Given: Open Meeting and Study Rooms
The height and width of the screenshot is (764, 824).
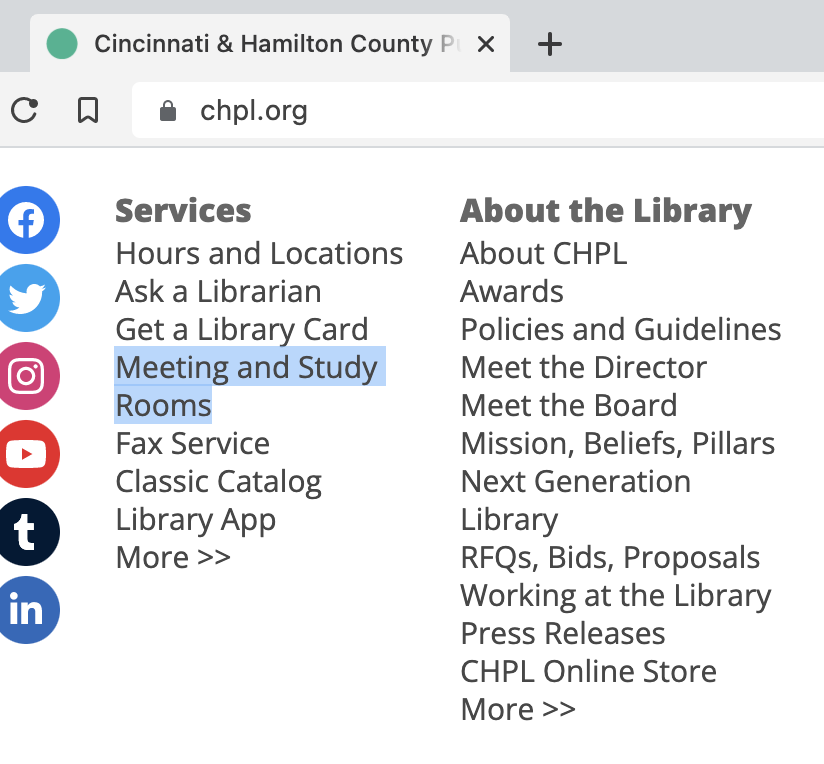Looking at the screenshot, I should point(248,367).
